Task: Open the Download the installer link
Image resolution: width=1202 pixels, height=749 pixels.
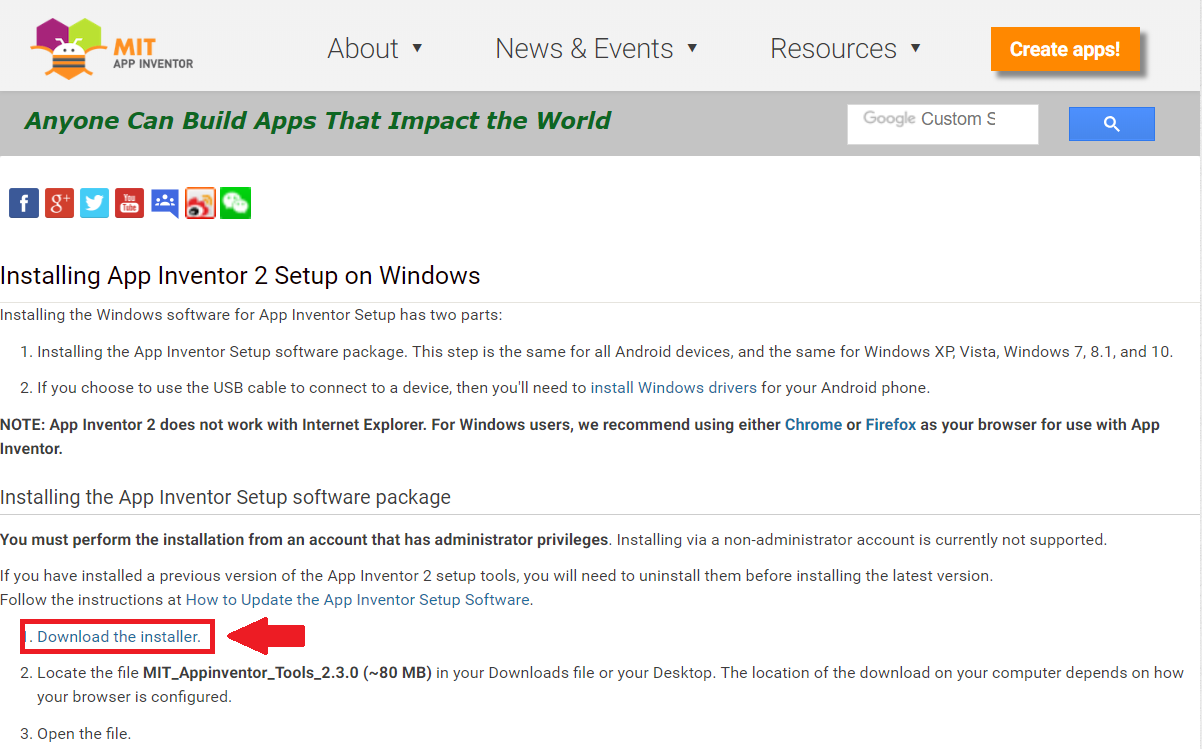Action: coord(118,636)
